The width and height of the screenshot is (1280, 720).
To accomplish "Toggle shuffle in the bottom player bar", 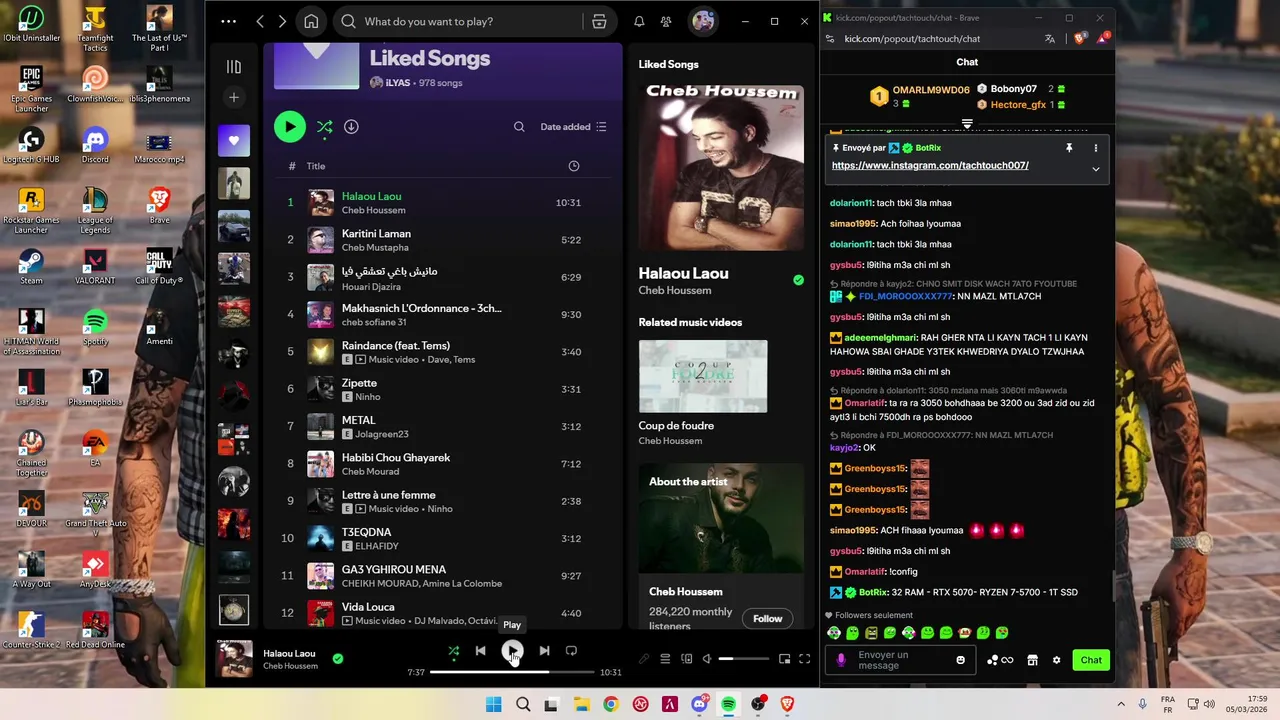I will click(x=453, y=651).
